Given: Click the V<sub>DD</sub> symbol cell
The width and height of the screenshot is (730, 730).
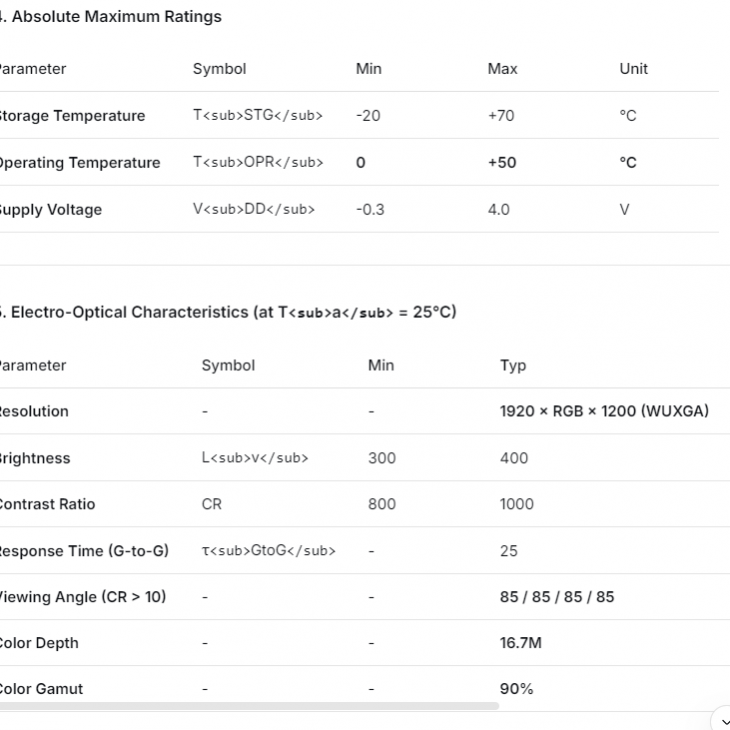Looking at the screenshot, I should click(254, 209).
